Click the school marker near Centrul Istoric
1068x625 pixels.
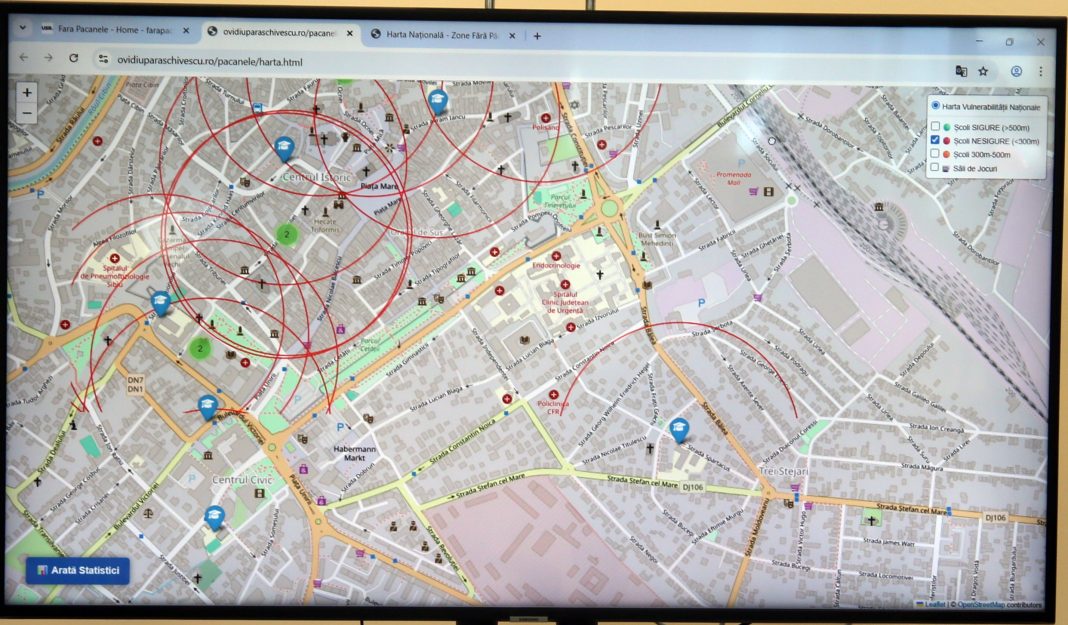pyautogui.click(x=284, y=150)
